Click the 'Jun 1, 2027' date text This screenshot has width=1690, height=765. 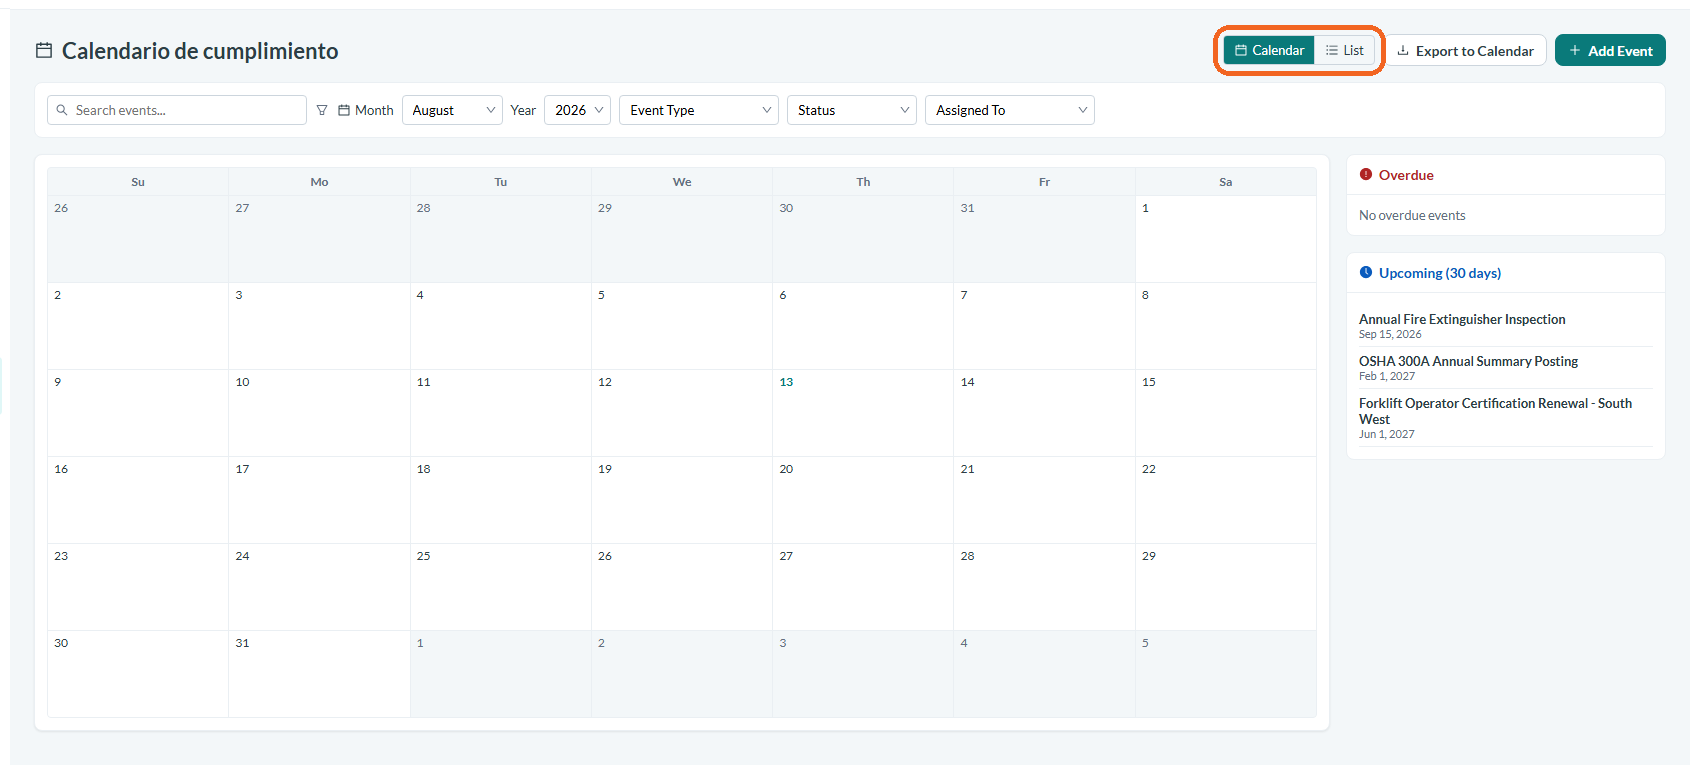coord(1387,434)
